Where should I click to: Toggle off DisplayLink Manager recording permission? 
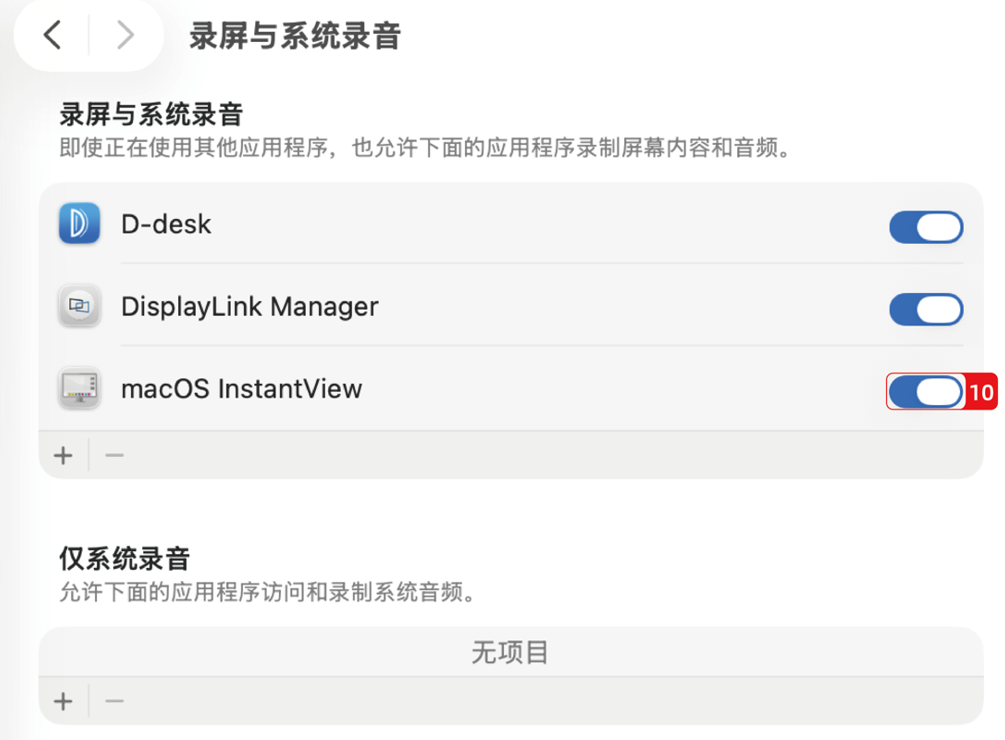click(926, 309)
